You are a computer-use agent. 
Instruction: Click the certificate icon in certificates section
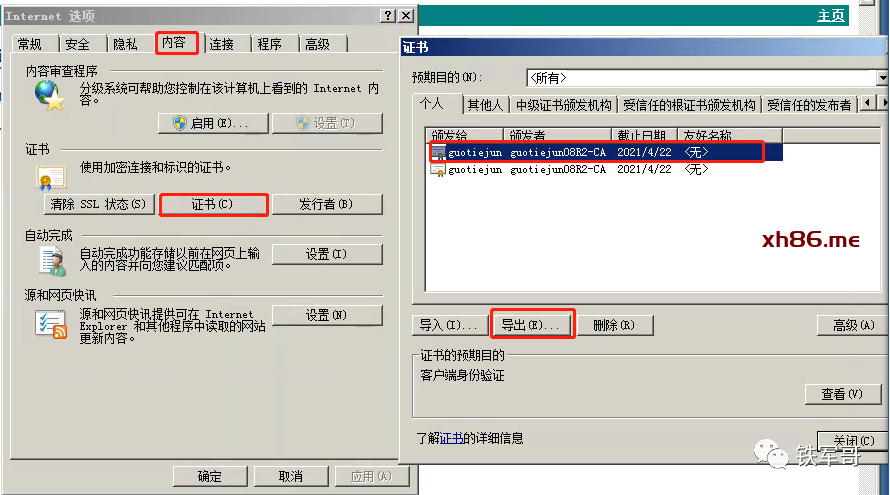tap(52, 178)
